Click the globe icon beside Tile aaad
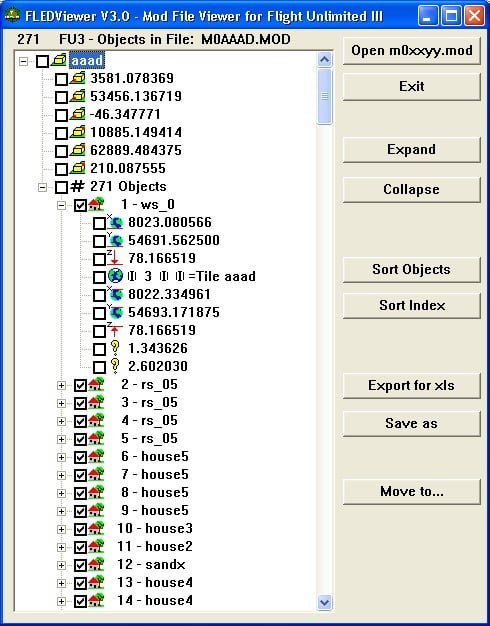The height and width of the screenshot is (626, 490). (x=115, y=276)
